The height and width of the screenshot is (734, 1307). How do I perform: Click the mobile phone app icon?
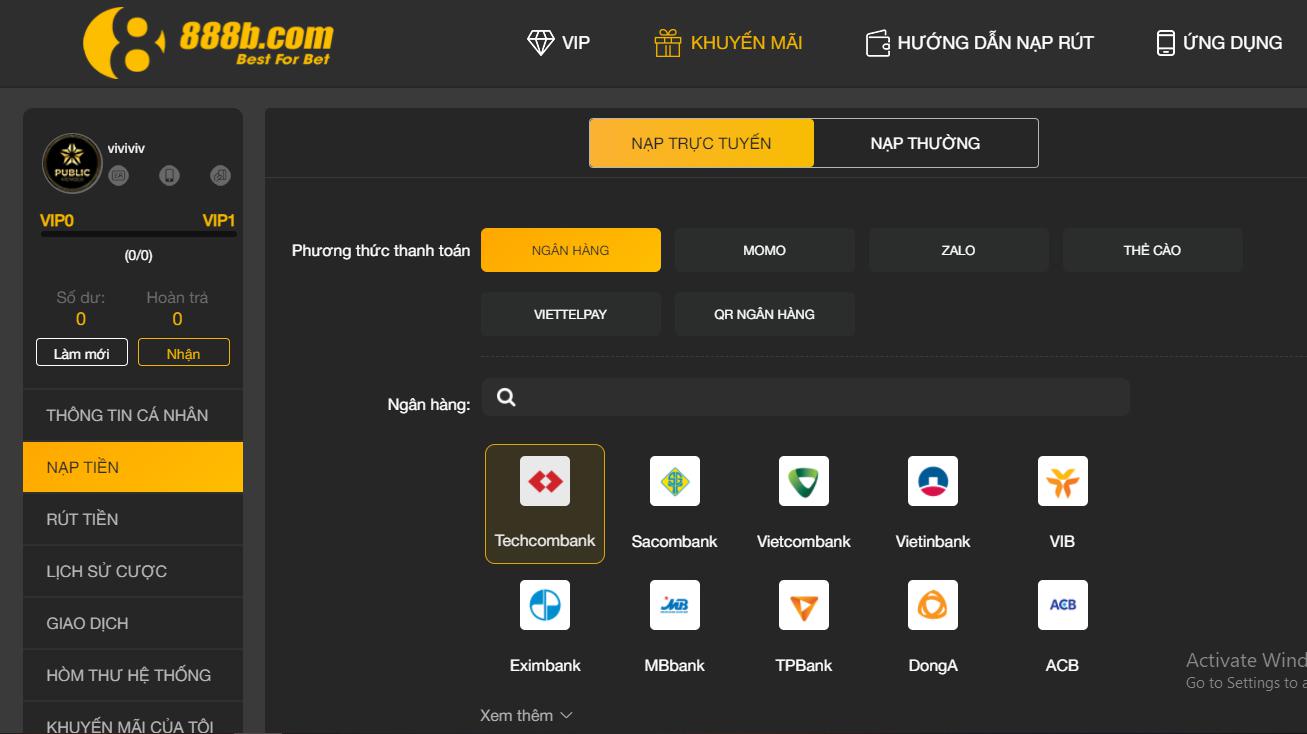1165,43
